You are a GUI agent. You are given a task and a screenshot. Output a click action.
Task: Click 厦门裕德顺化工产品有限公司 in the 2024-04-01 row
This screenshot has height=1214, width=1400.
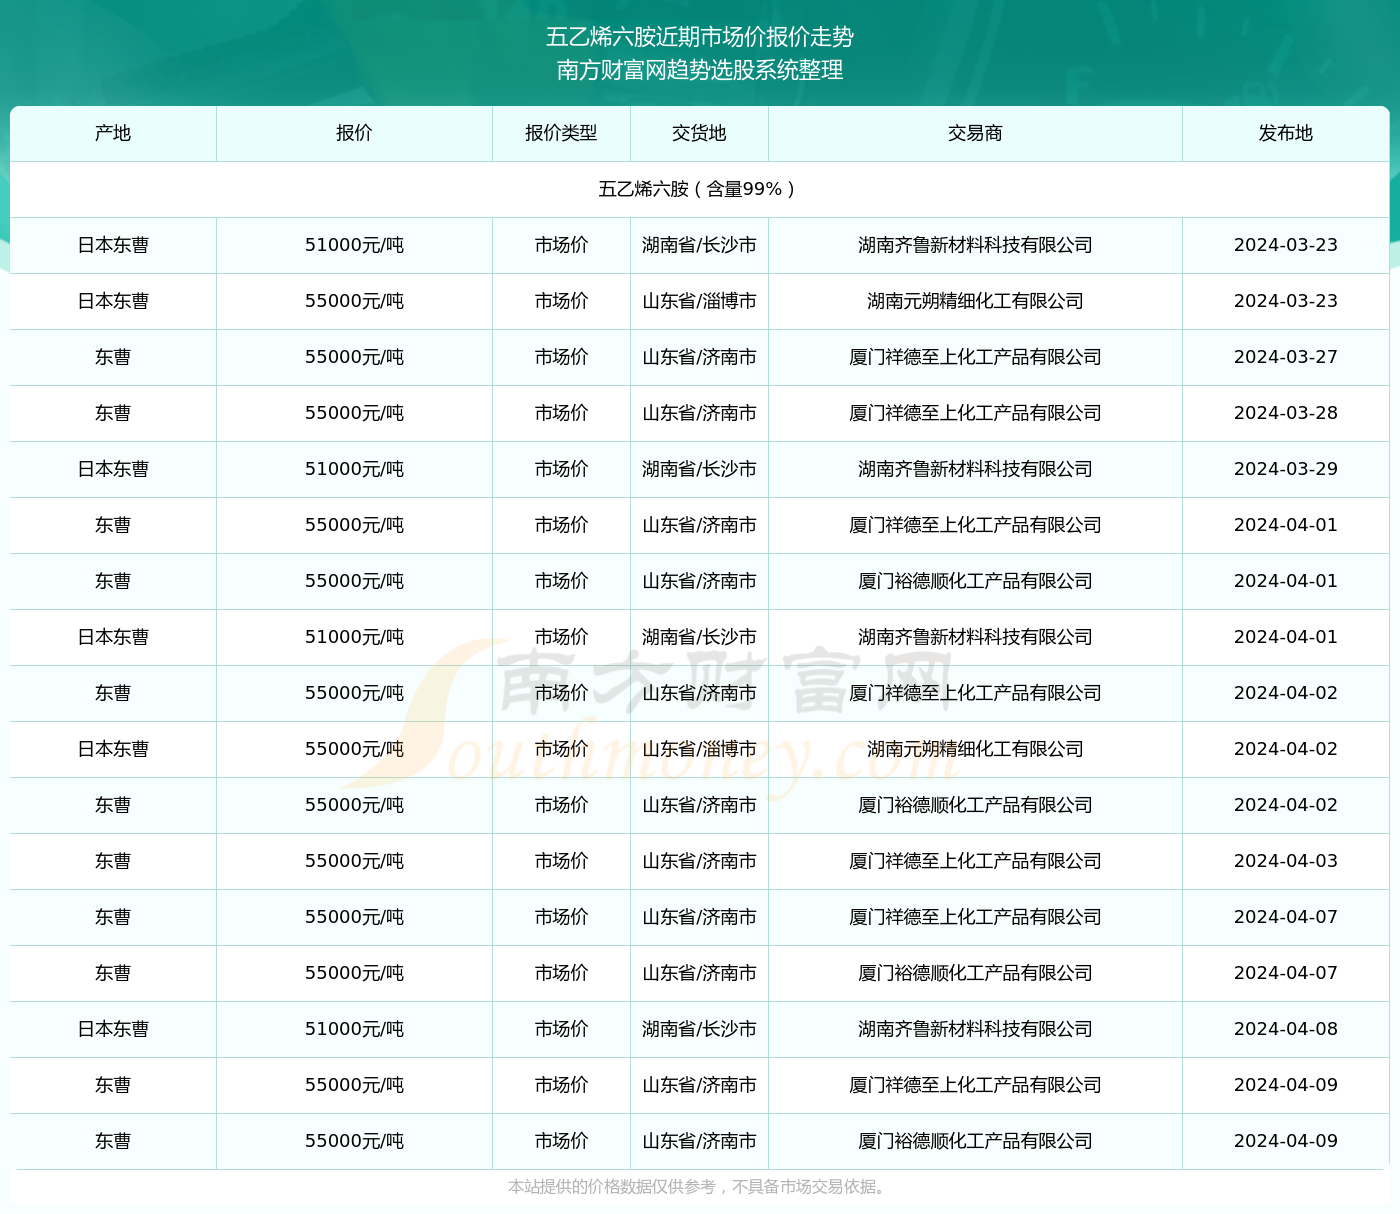975,581
